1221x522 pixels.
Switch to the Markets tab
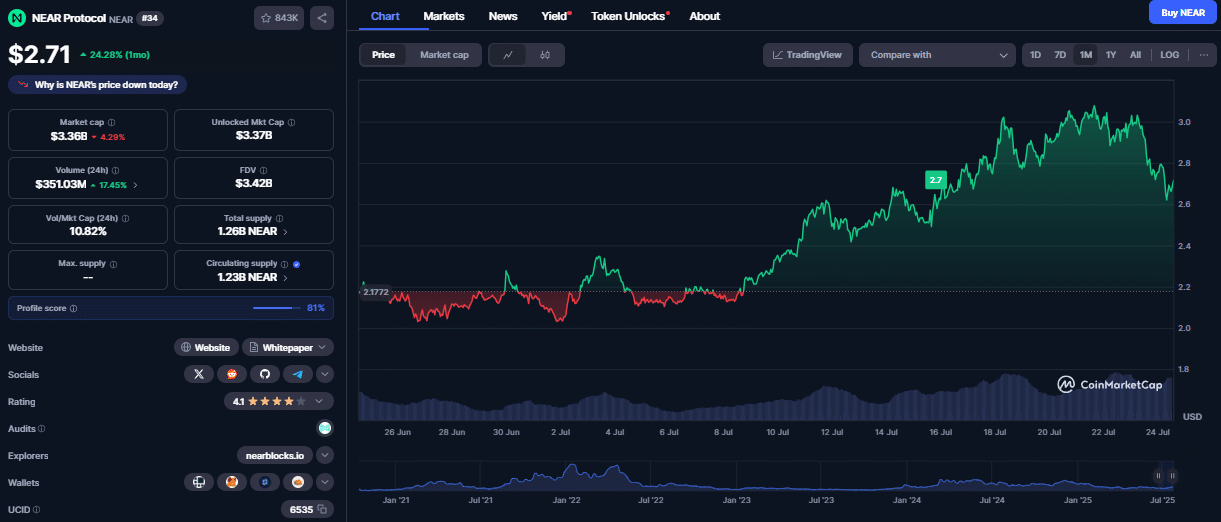coord(444,16)
